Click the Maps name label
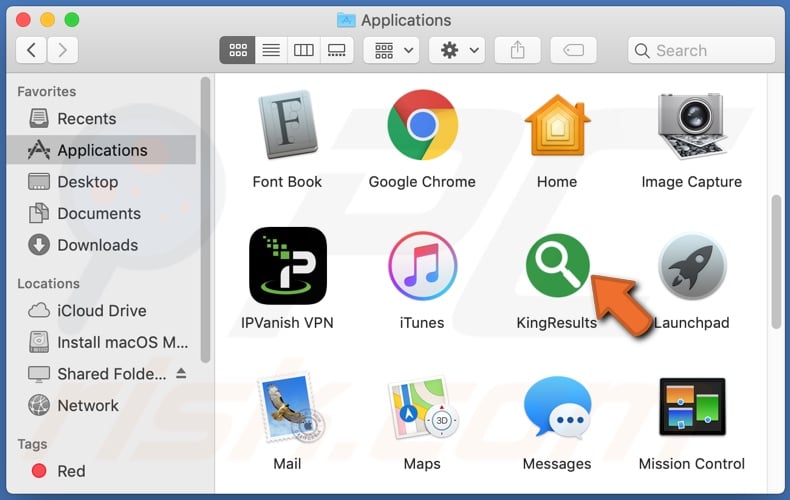 tap(422, 464)
